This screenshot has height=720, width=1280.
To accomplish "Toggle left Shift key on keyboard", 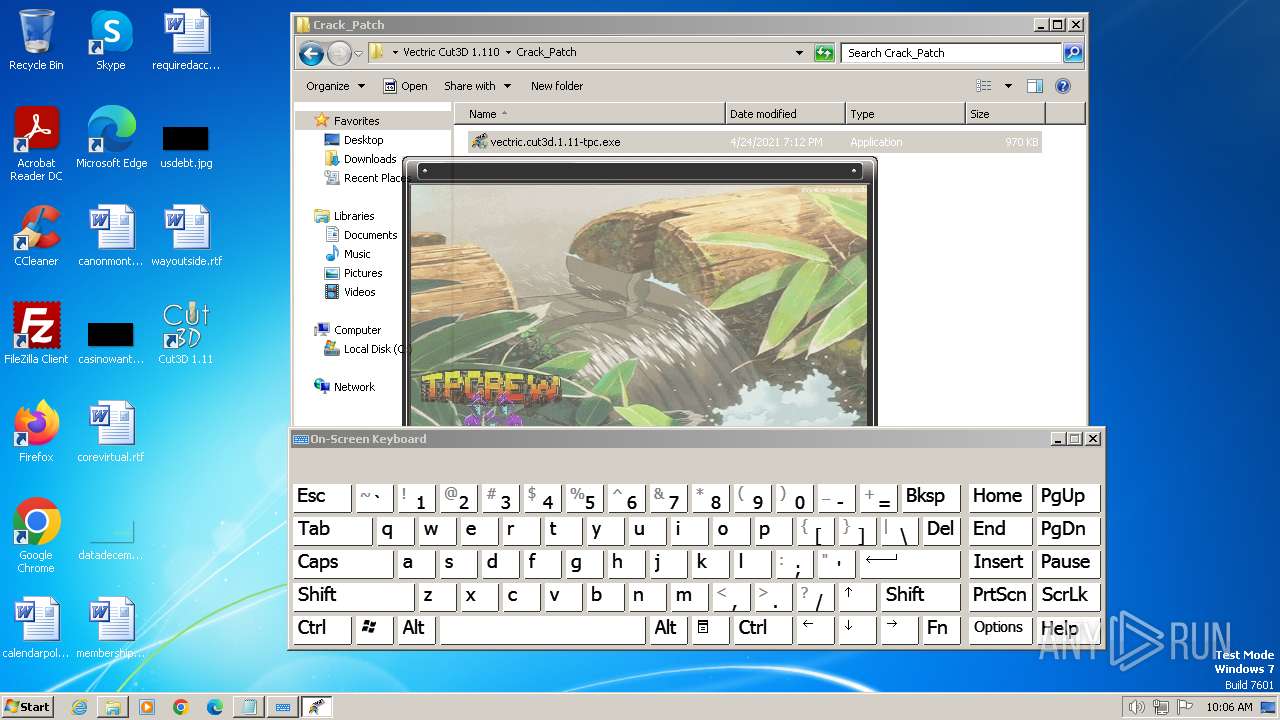I will 353,595.
